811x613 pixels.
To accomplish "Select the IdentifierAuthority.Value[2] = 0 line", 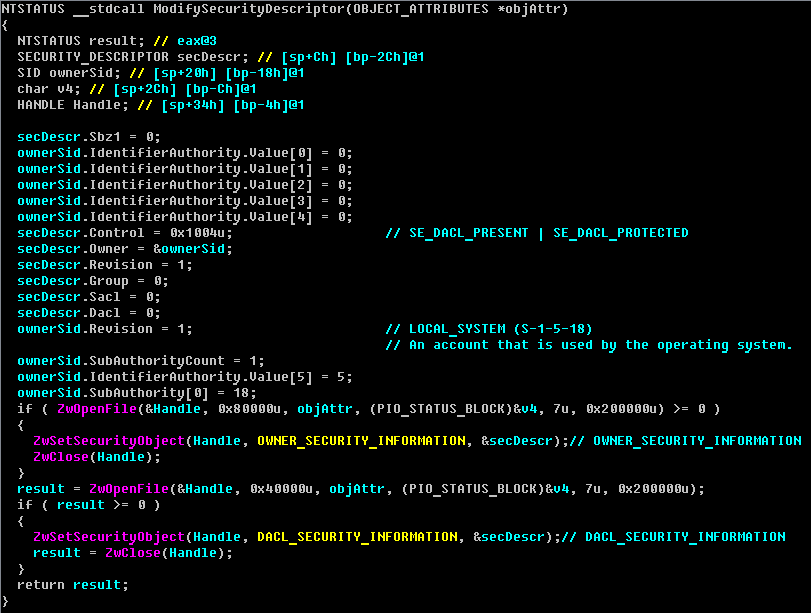I will 185,185.
